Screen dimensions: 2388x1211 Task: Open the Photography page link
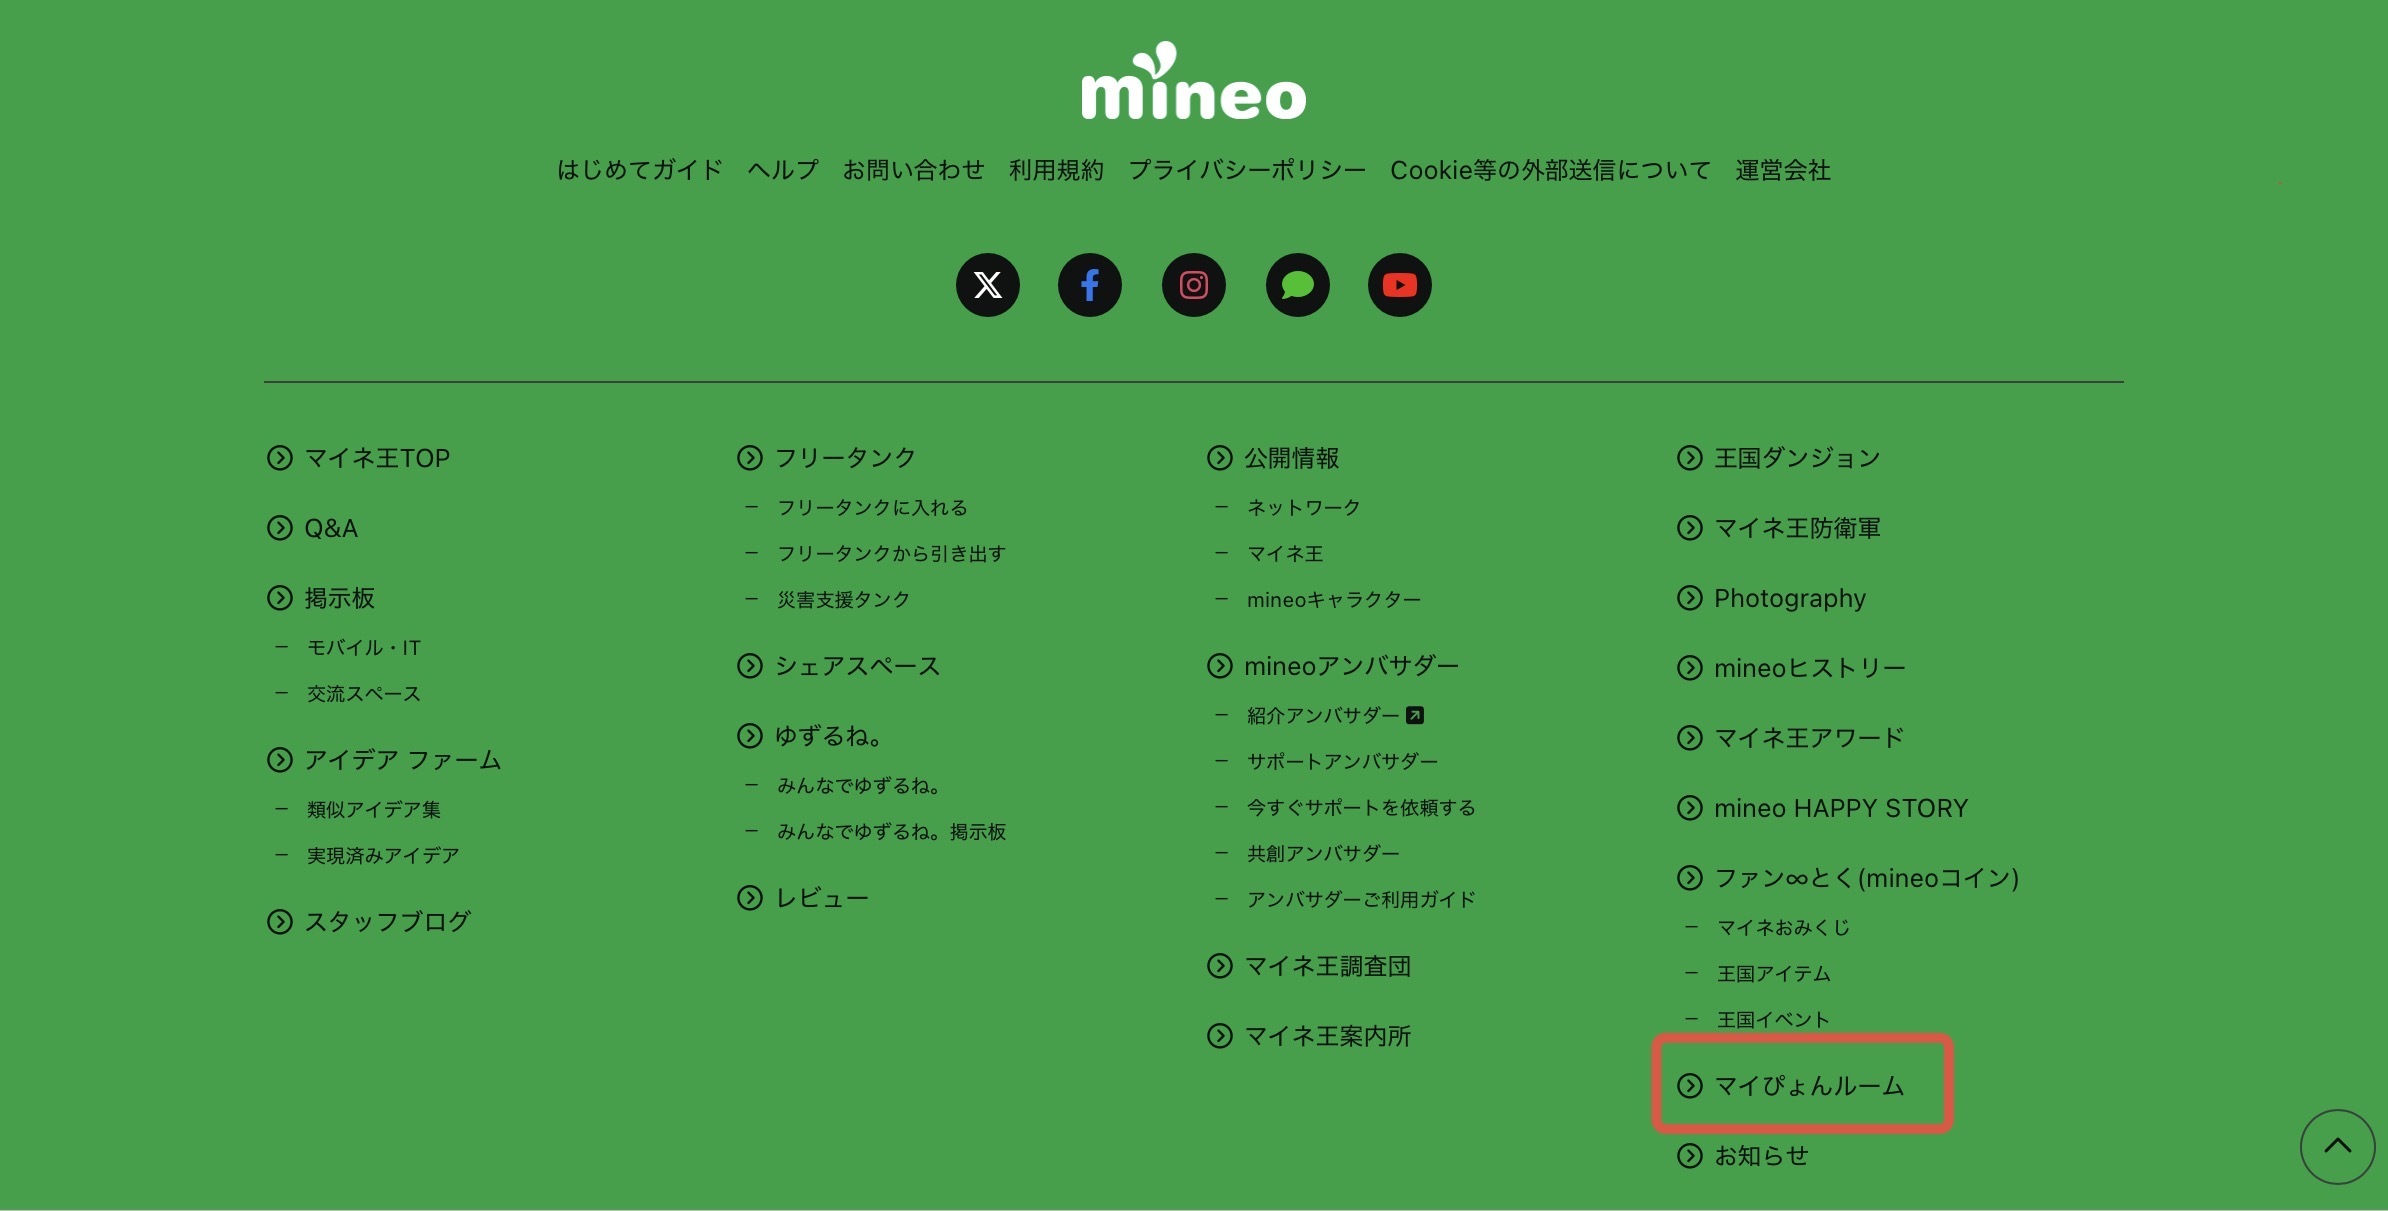(1789, 598)
